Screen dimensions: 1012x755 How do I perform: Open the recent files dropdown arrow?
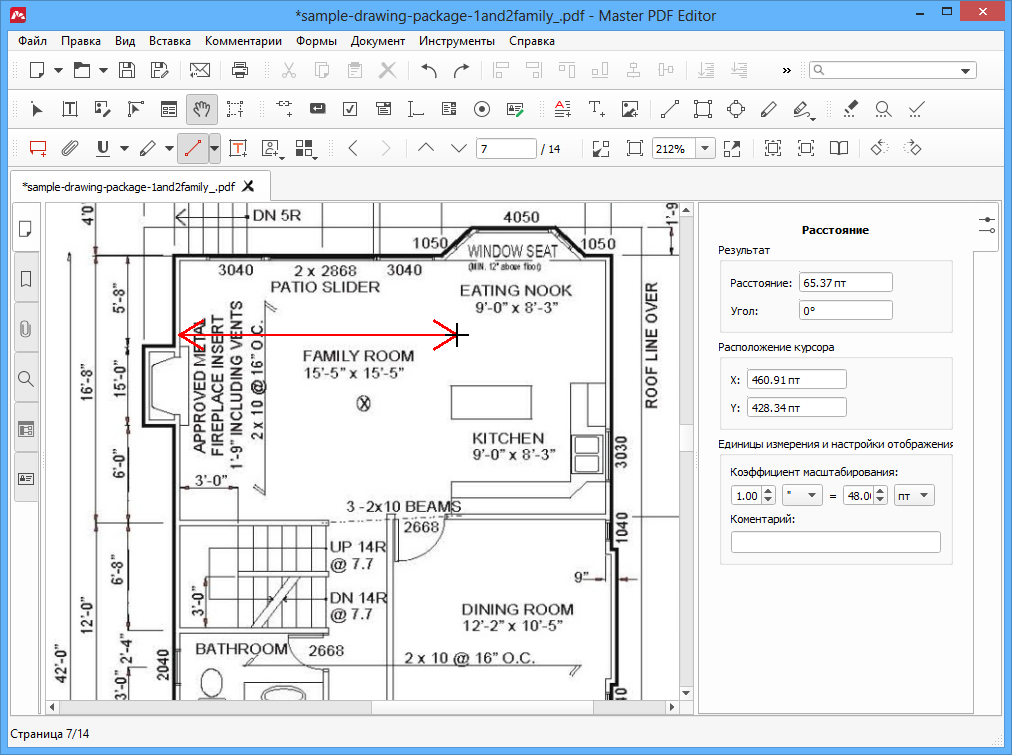click(103, 70)
